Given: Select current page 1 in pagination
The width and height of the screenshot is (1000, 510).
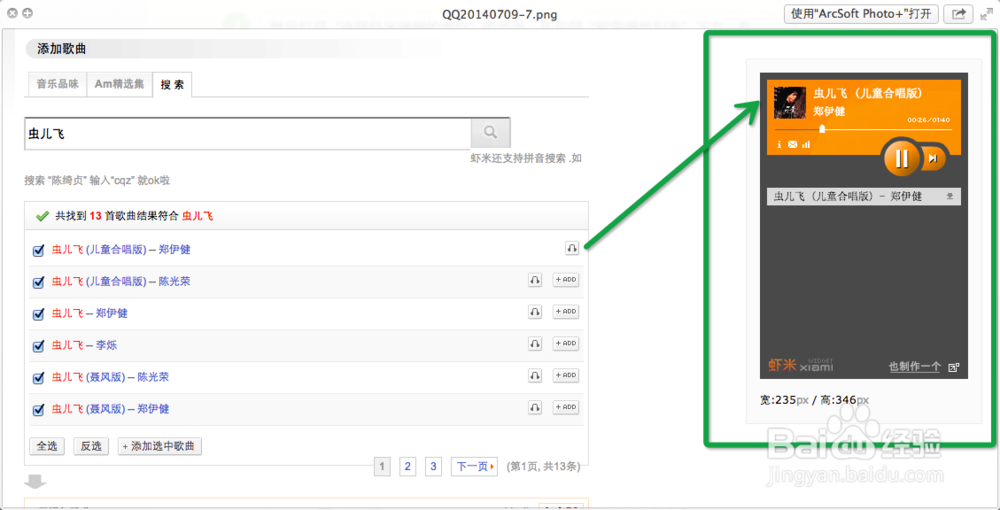Looking at the screenshot, I should click(x=381, y=467).
